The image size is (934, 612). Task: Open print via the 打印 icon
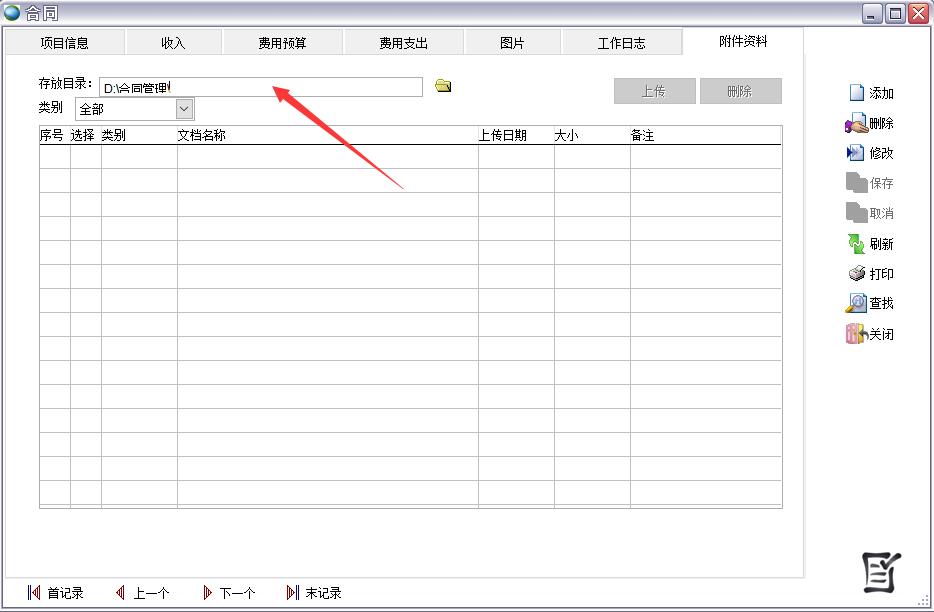coord(857,274)
